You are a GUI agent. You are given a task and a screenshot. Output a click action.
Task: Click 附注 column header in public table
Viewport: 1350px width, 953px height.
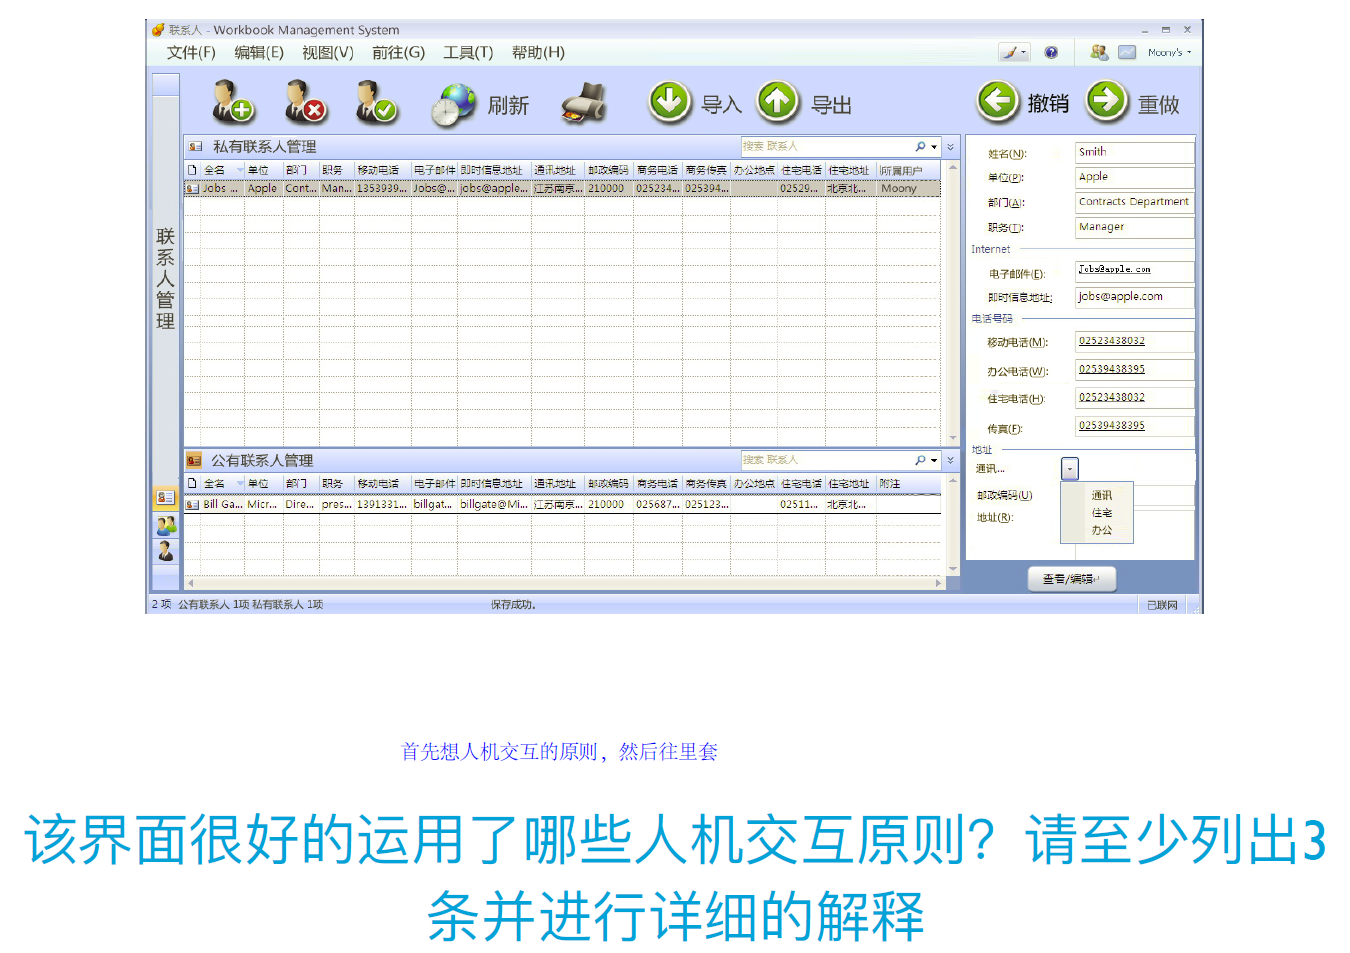908,484
